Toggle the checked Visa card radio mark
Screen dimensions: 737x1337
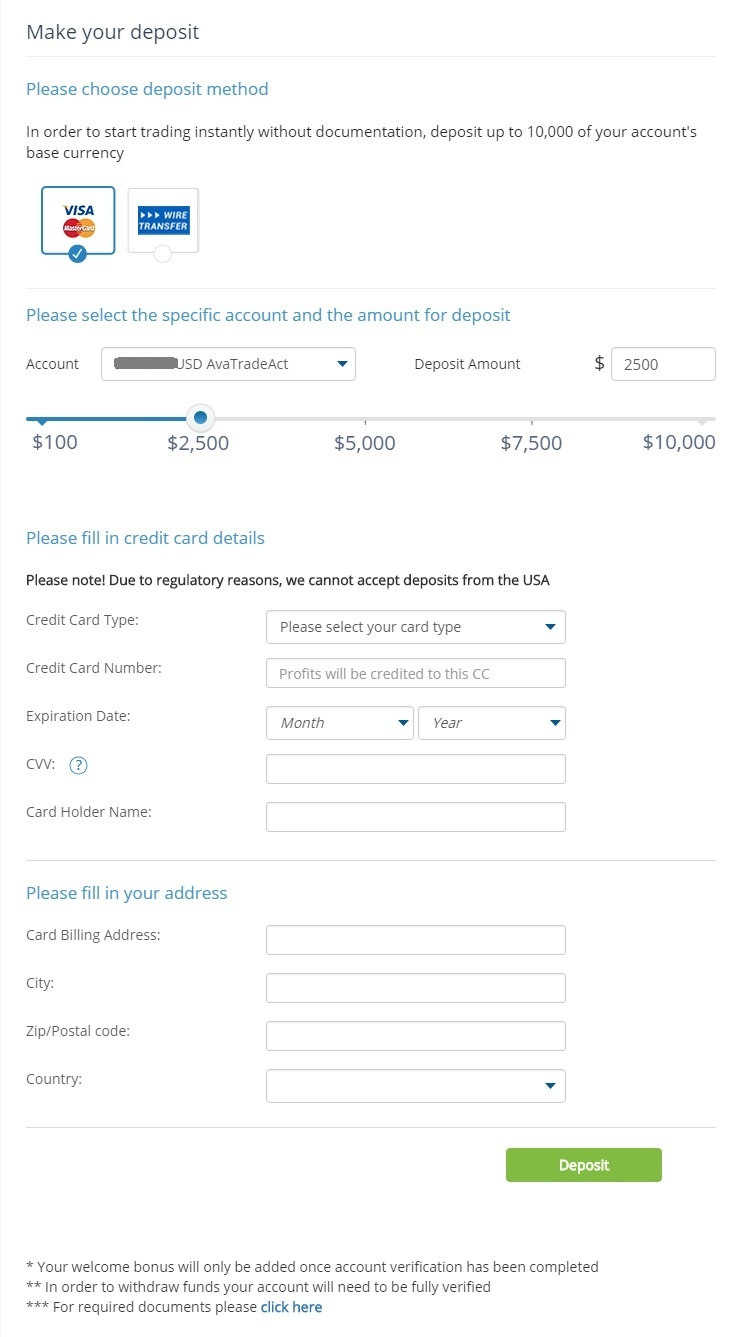pyautogui.click(x=78, y=253)
